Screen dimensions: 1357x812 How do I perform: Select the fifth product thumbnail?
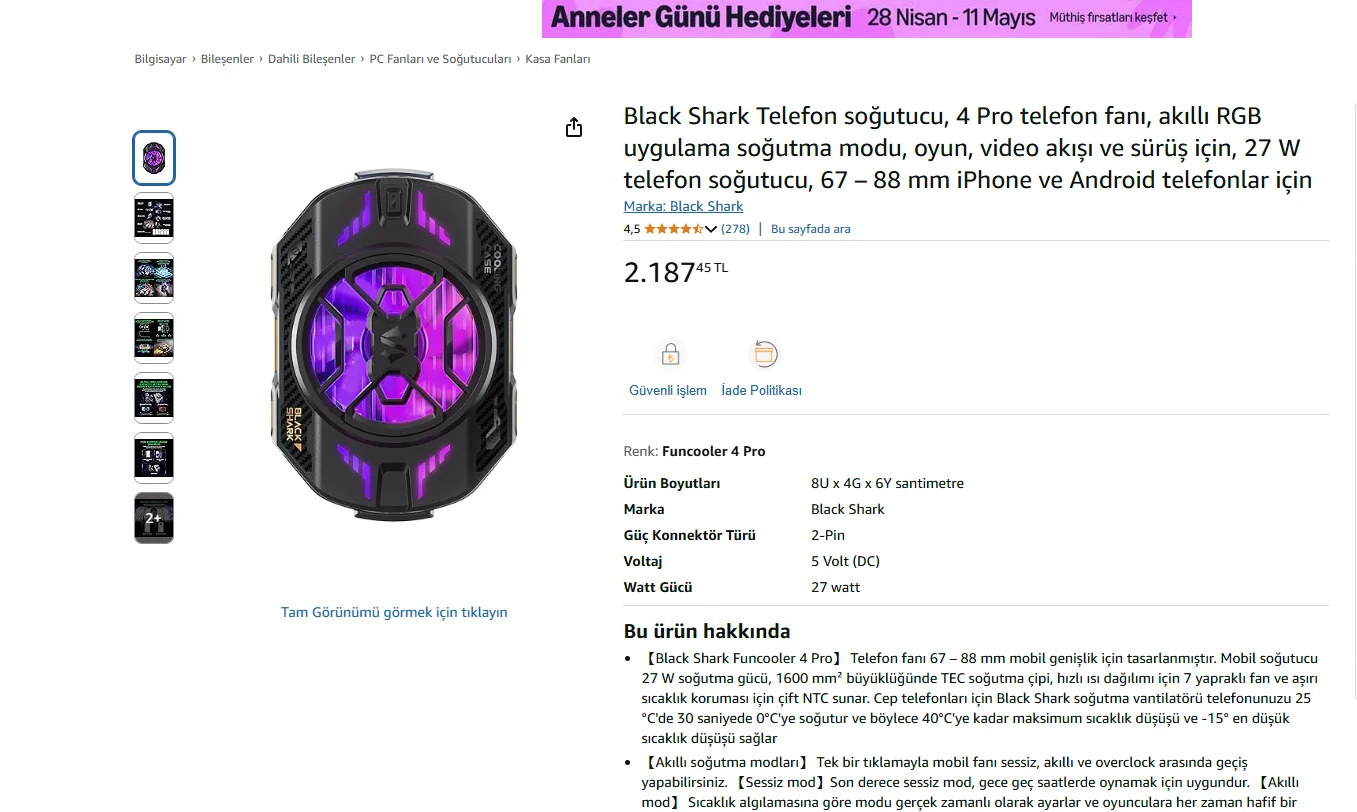click(154, 398)
